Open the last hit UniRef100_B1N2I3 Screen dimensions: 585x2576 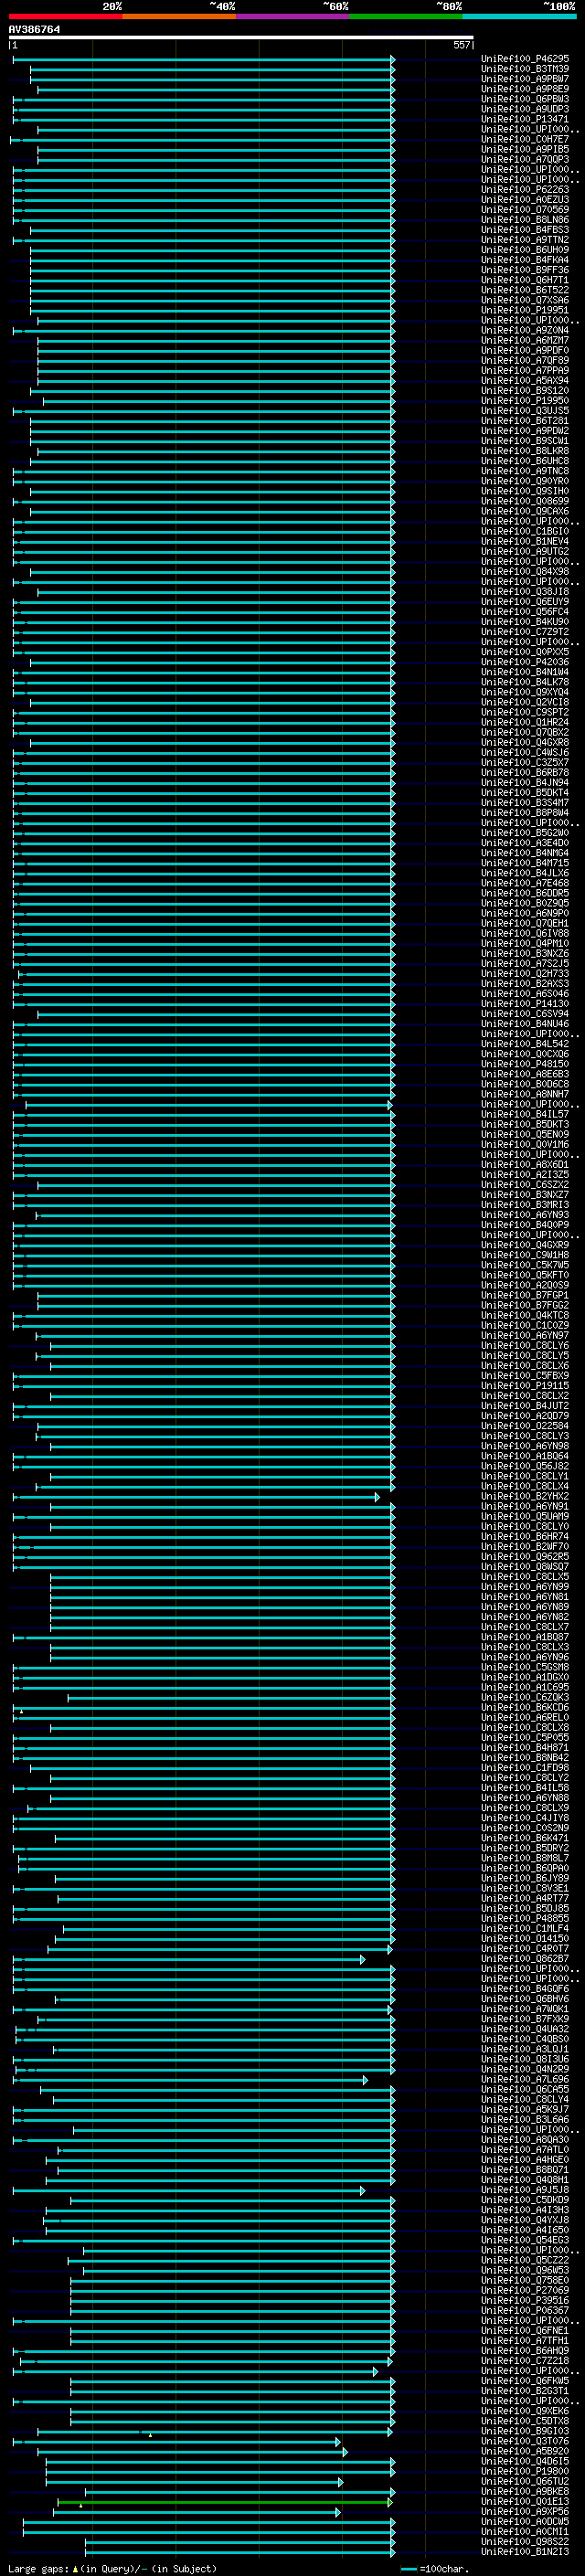point(525,2552)
